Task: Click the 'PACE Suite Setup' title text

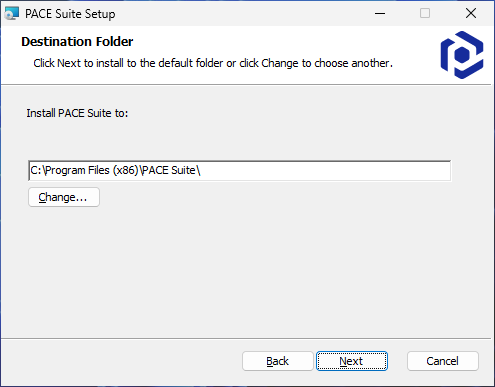Action: [x=70, y=14]
